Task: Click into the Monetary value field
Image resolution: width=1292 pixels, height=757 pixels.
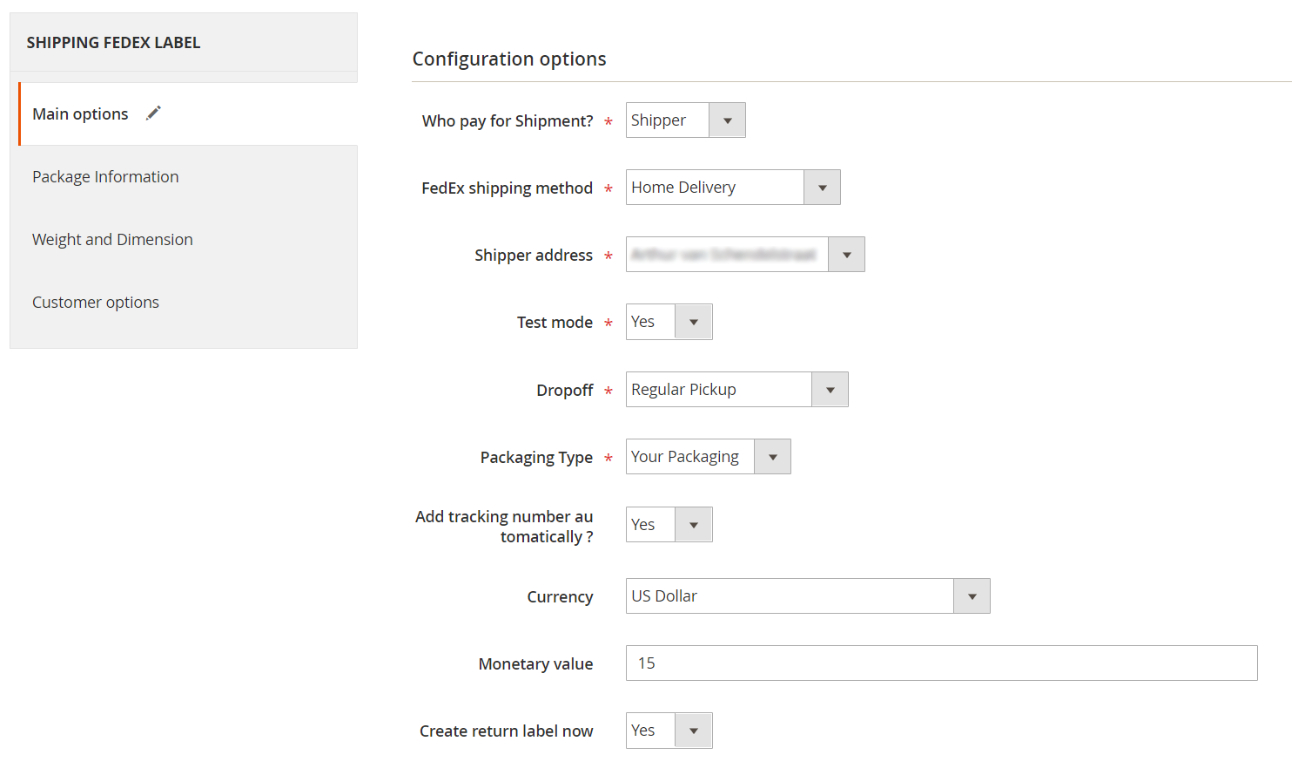Action: pos(941,663)
